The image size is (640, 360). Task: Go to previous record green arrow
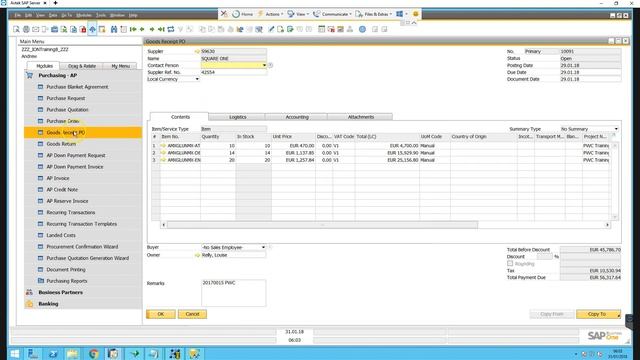tap(142, 29)
